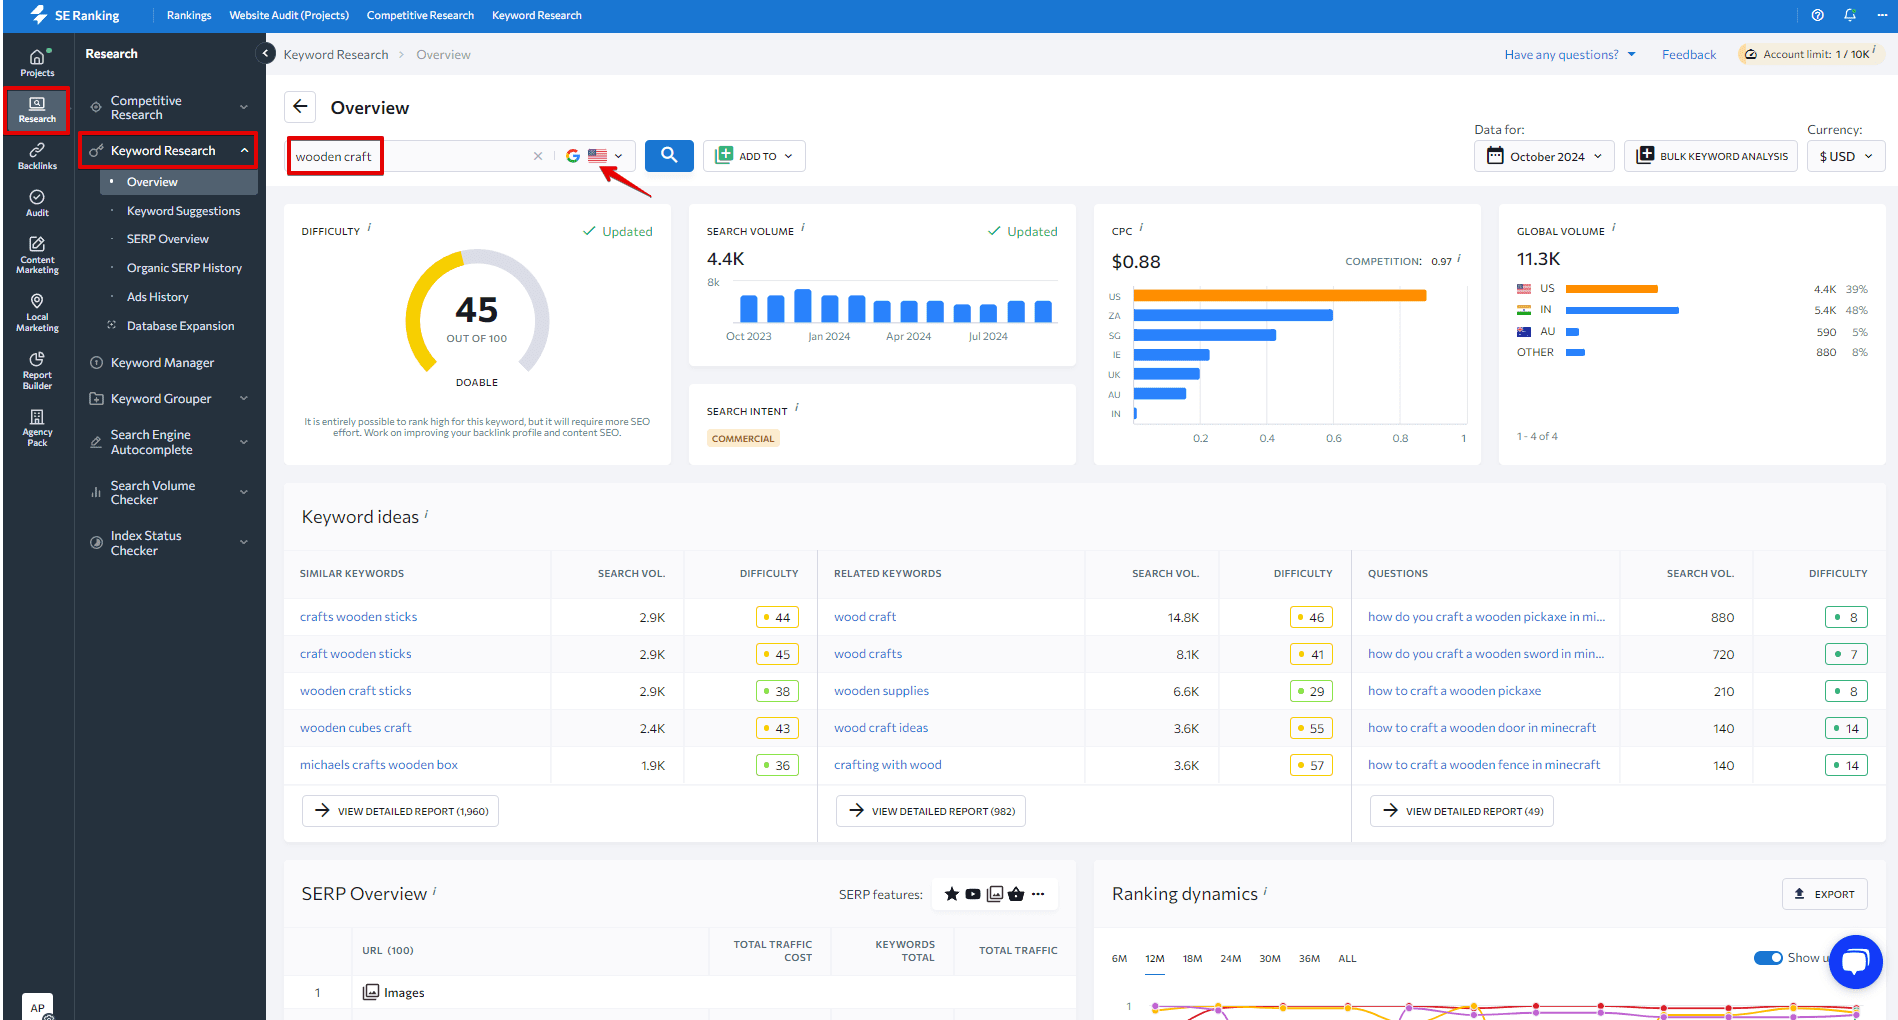Image resolution: width=1898 pixels, height=1020 pixels.
Task: Select the ALL ranking dynamics tab
Action: (1347, 958)
